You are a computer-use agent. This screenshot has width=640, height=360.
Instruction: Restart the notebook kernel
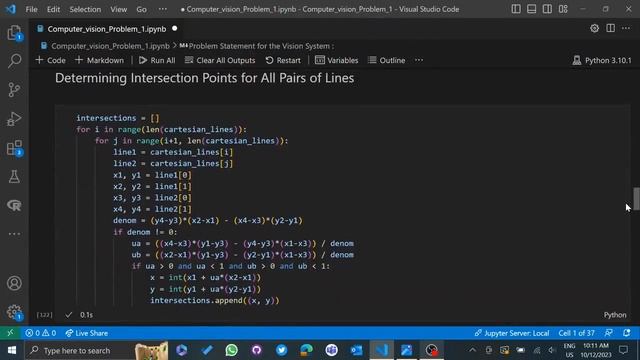283,60
